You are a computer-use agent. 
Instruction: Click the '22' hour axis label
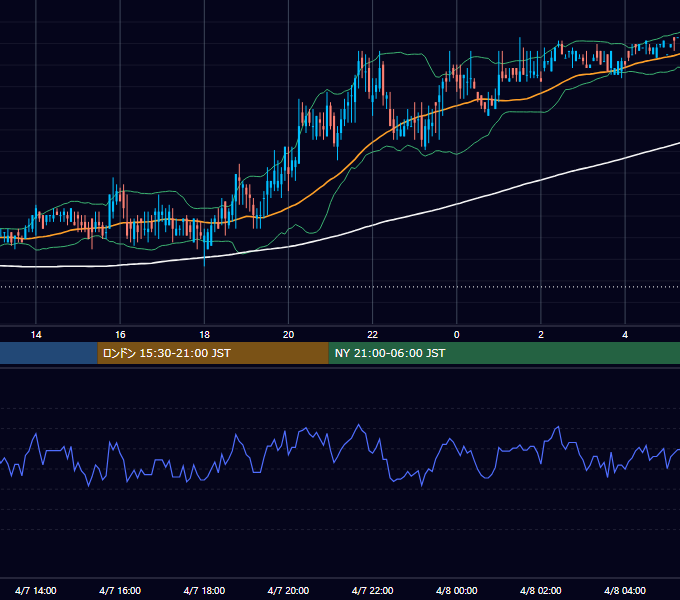coord(373,335)
